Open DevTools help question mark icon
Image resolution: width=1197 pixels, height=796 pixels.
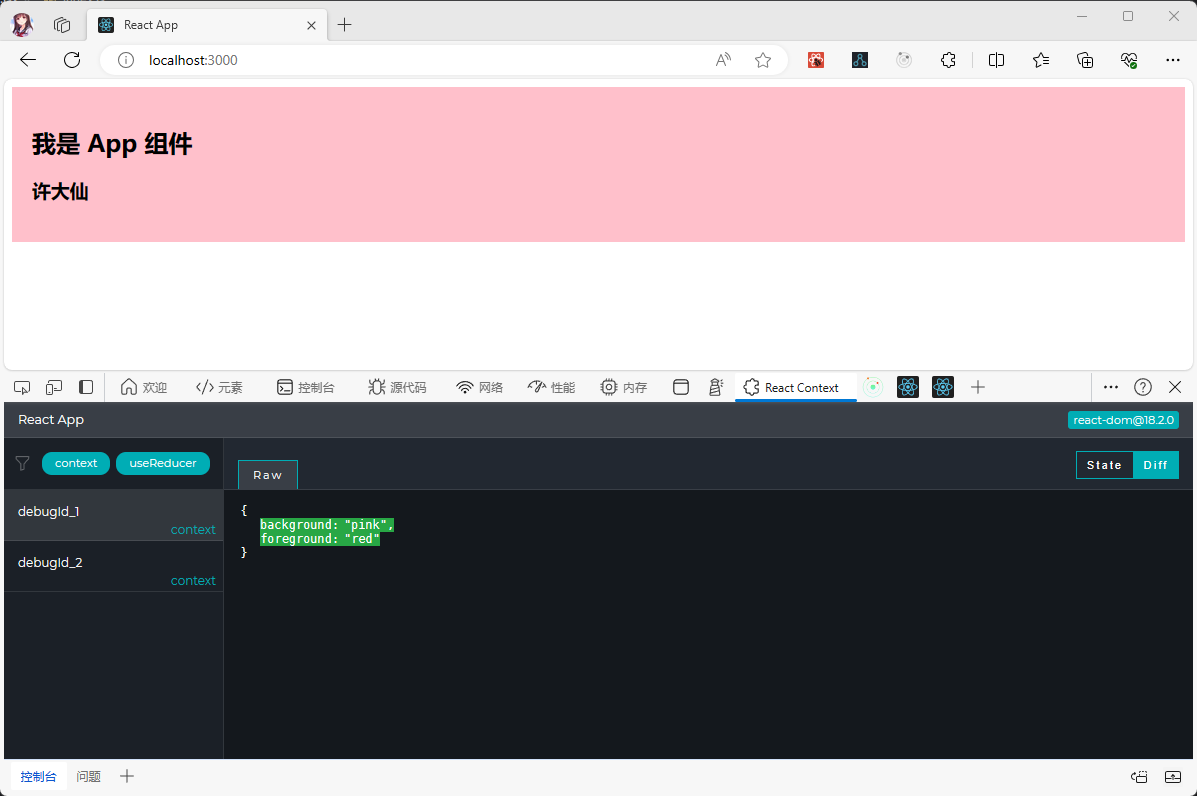coord(1142,387)
